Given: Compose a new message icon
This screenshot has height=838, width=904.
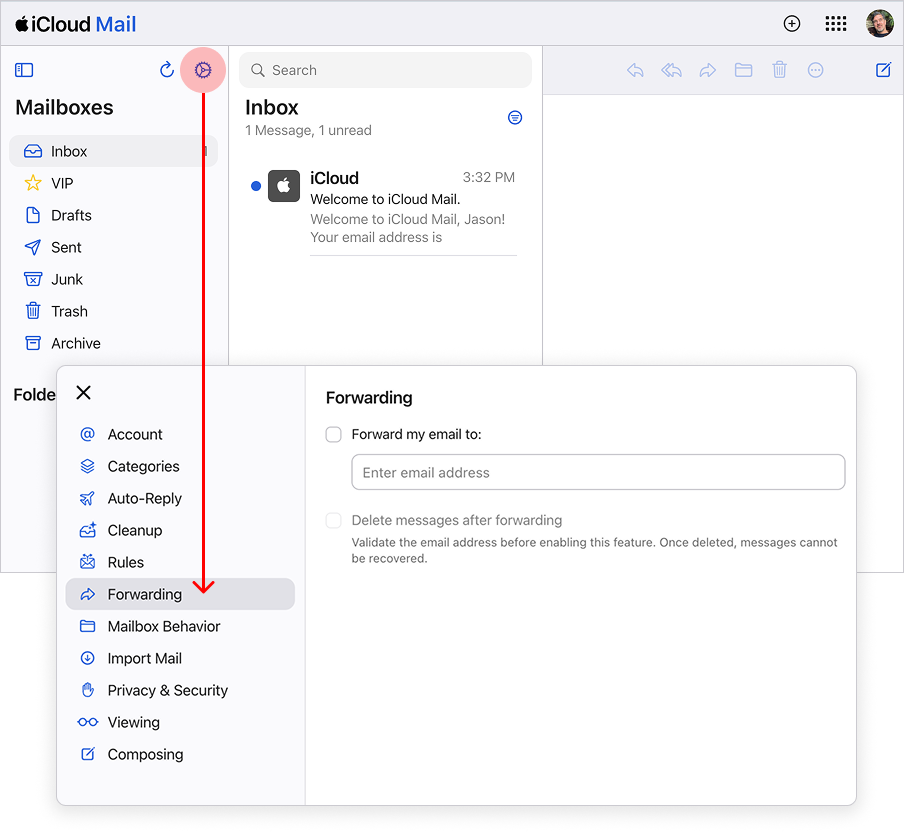Looking at the screenshot, I should (x=883, y=70).
